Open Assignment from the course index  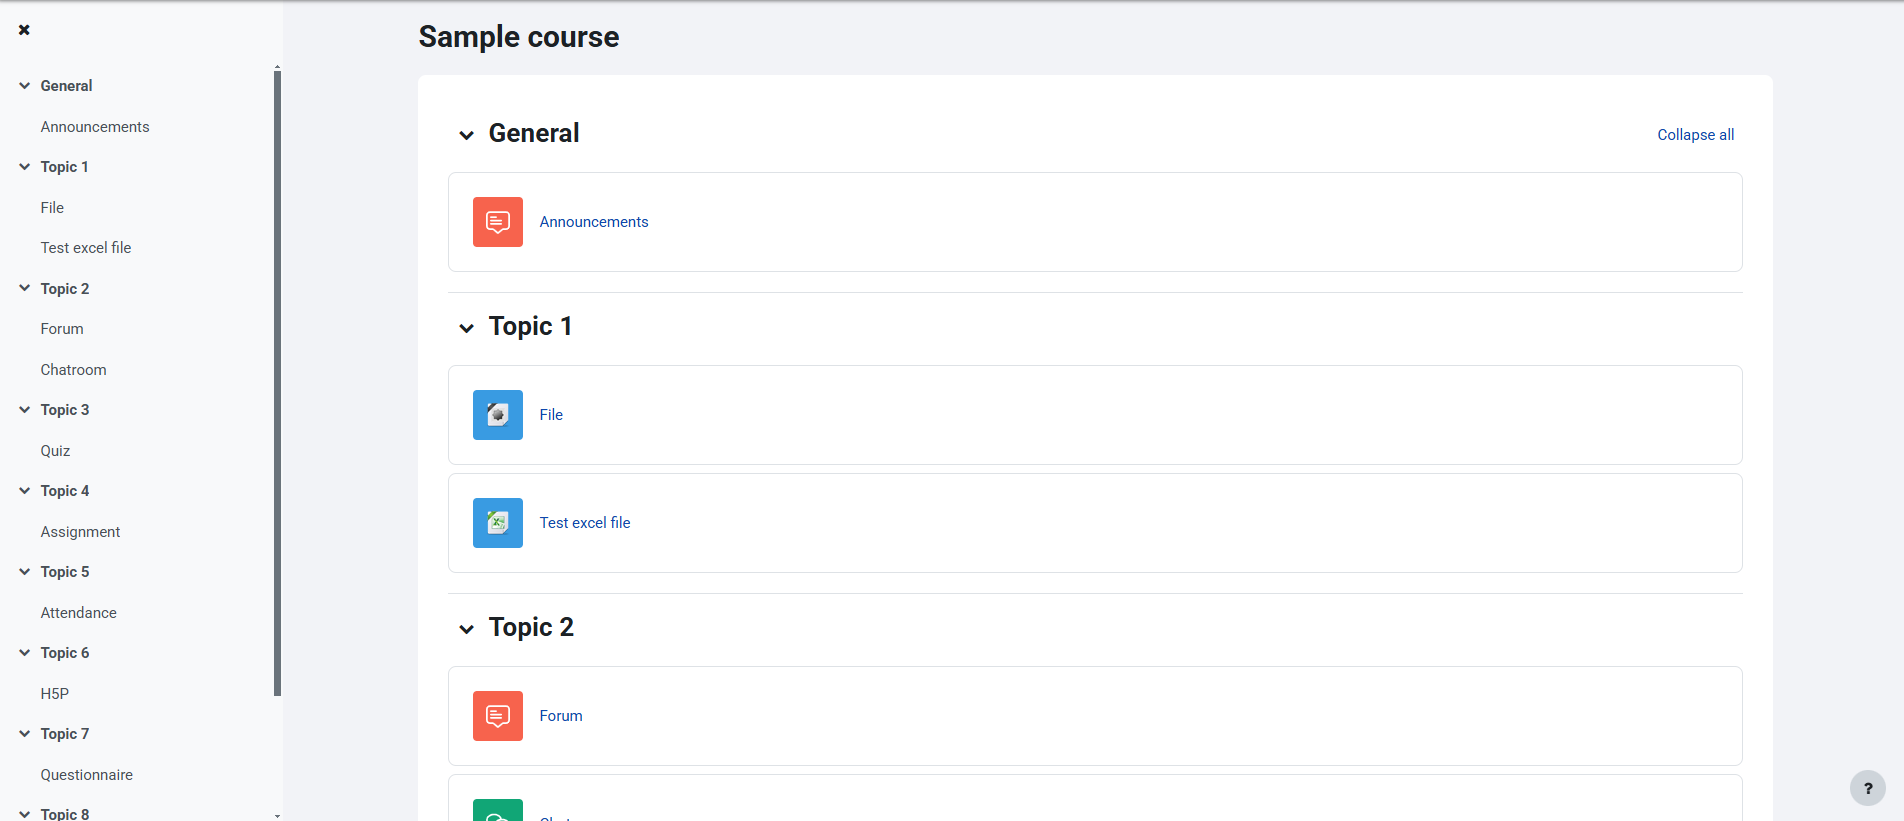(x=80, y=532)
